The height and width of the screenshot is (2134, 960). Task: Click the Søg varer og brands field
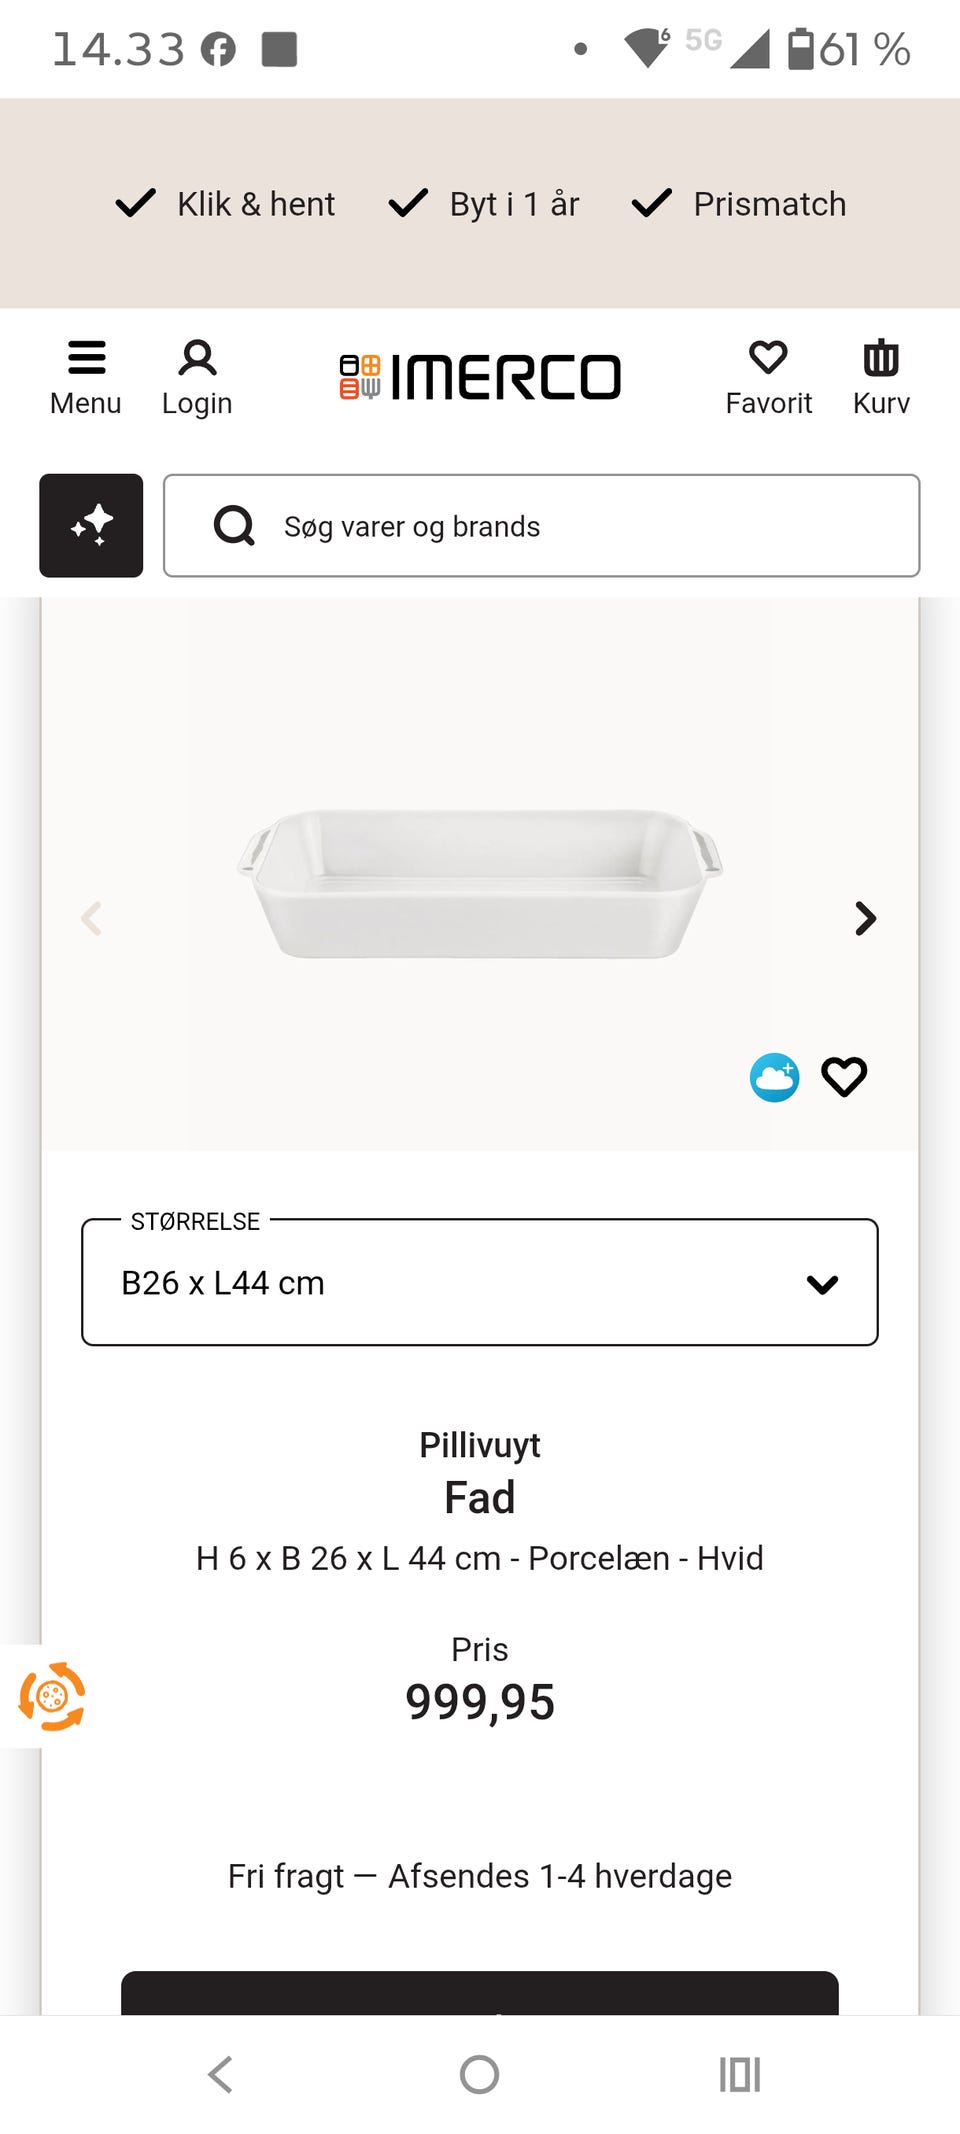click(x=541, y=525)
